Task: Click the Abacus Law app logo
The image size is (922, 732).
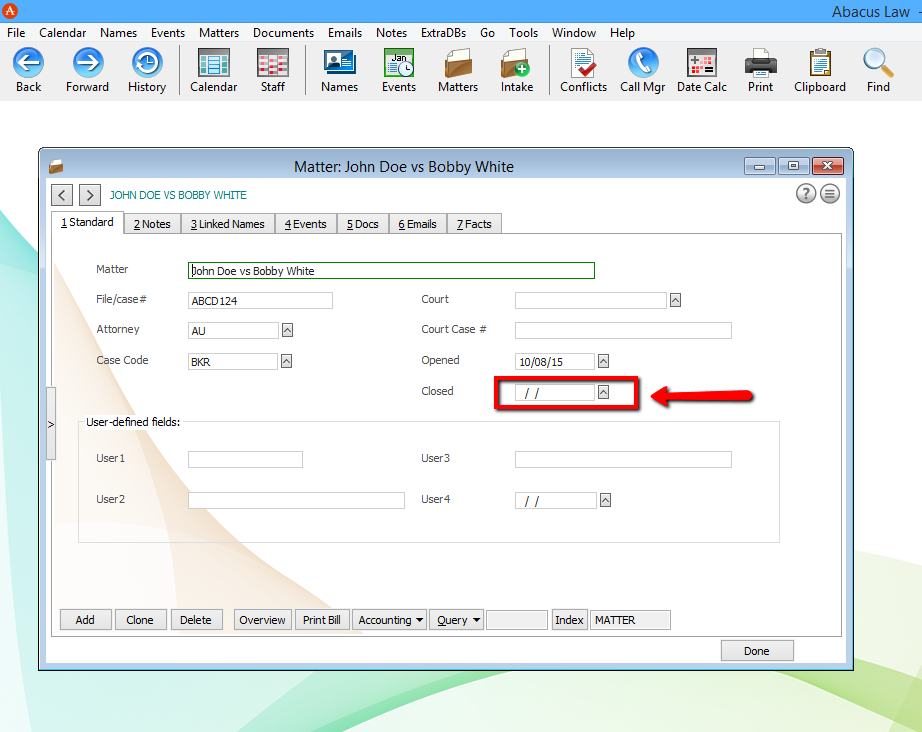Action: pyautogui.click(x=10, y=11)
